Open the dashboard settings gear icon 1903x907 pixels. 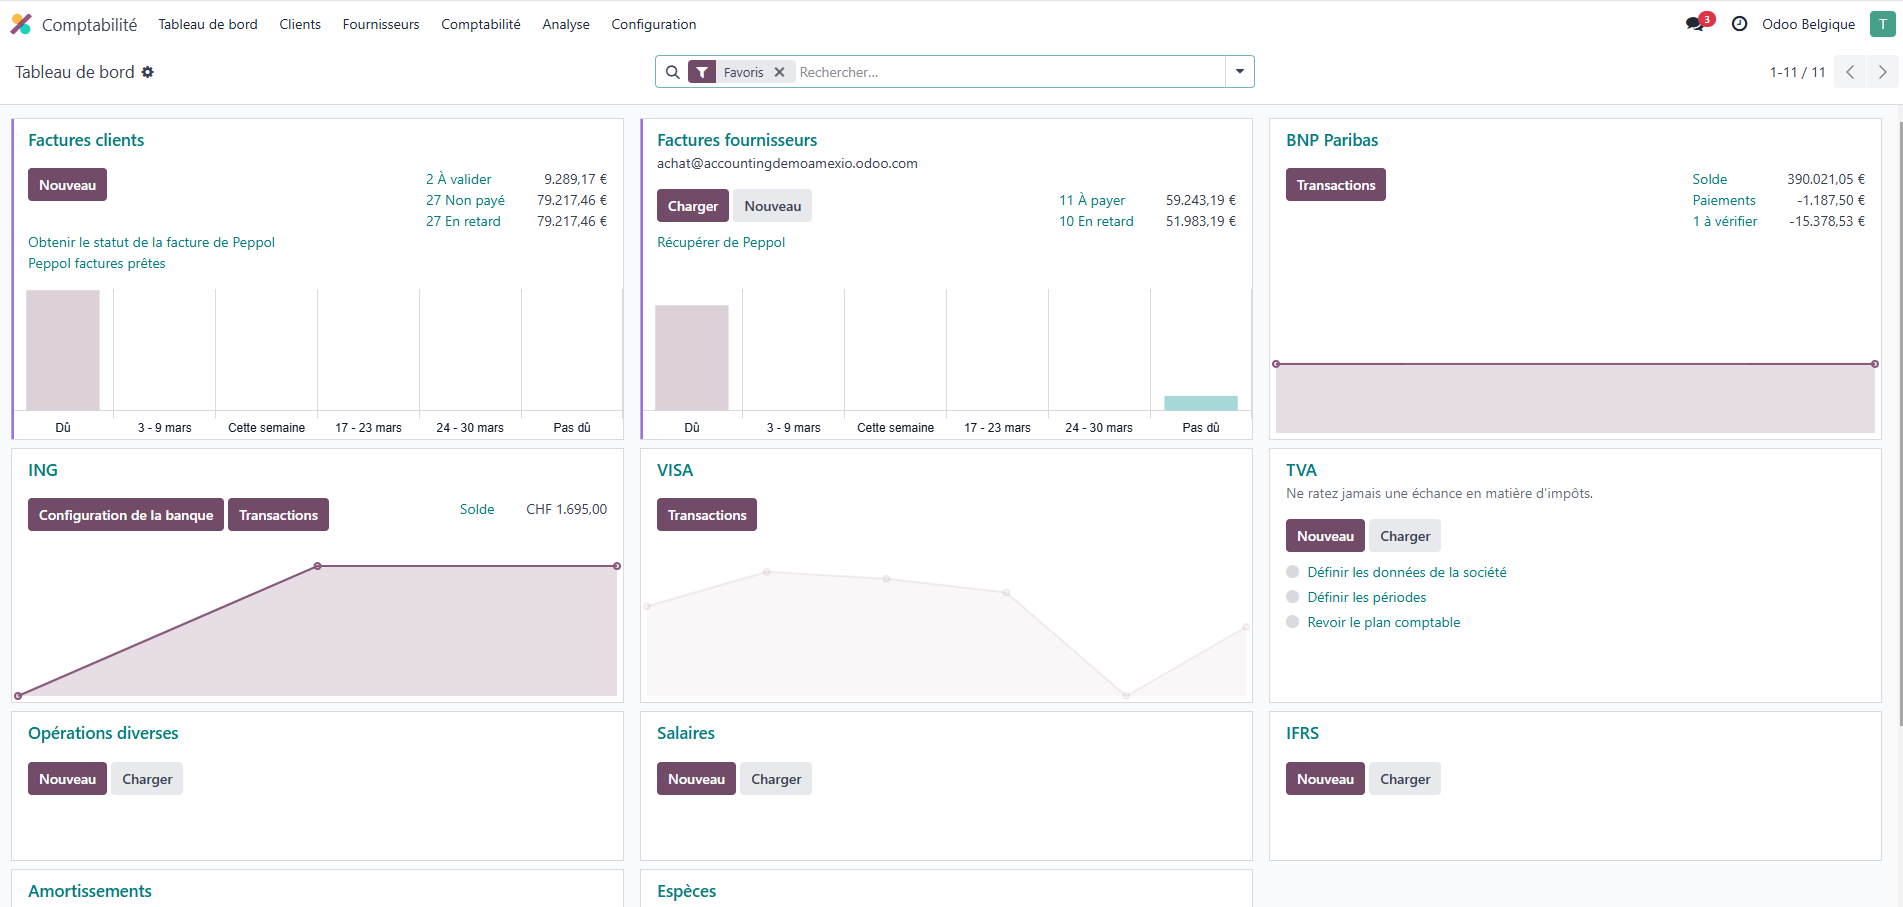point(148,72)
